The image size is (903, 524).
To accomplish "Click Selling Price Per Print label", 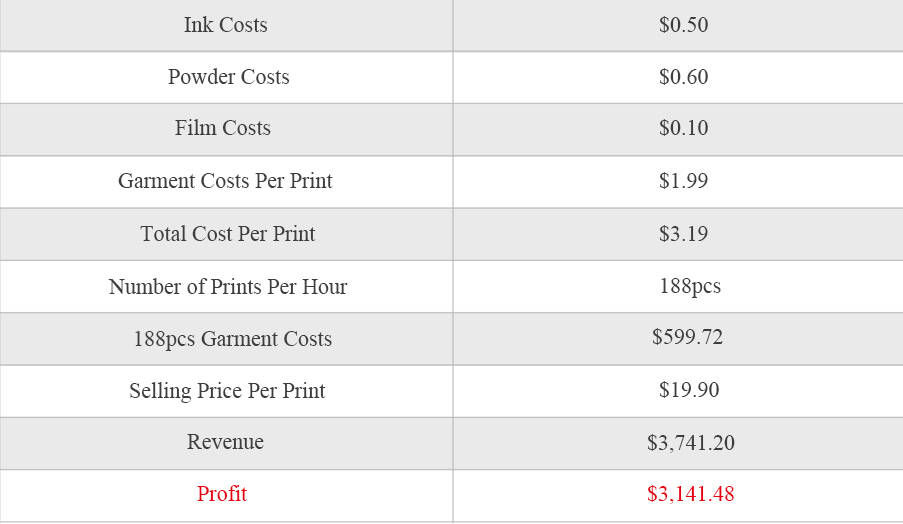I will tap(227, 391).
